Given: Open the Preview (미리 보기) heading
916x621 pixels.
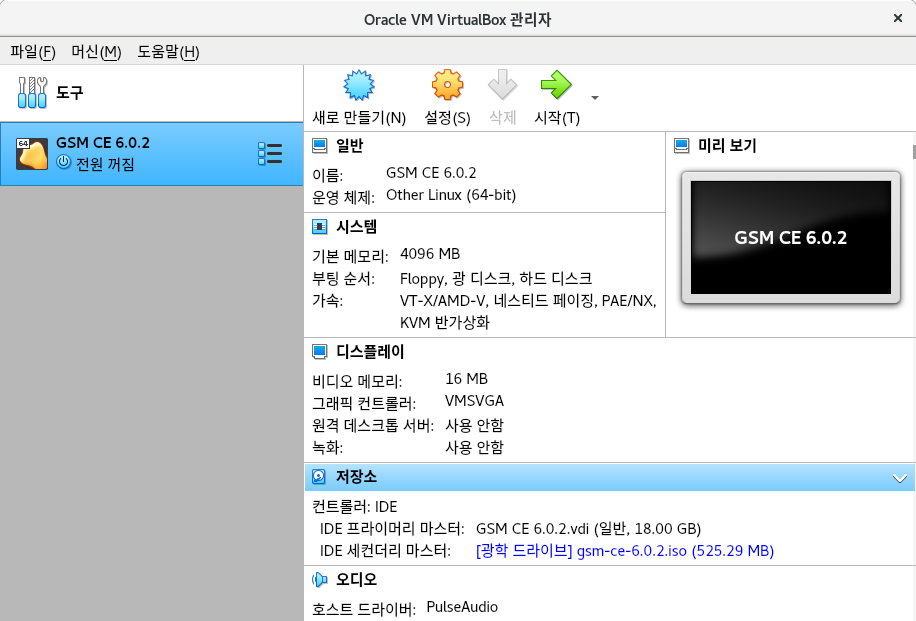Looking at the screenshot, I should click(x=727, y=145).
